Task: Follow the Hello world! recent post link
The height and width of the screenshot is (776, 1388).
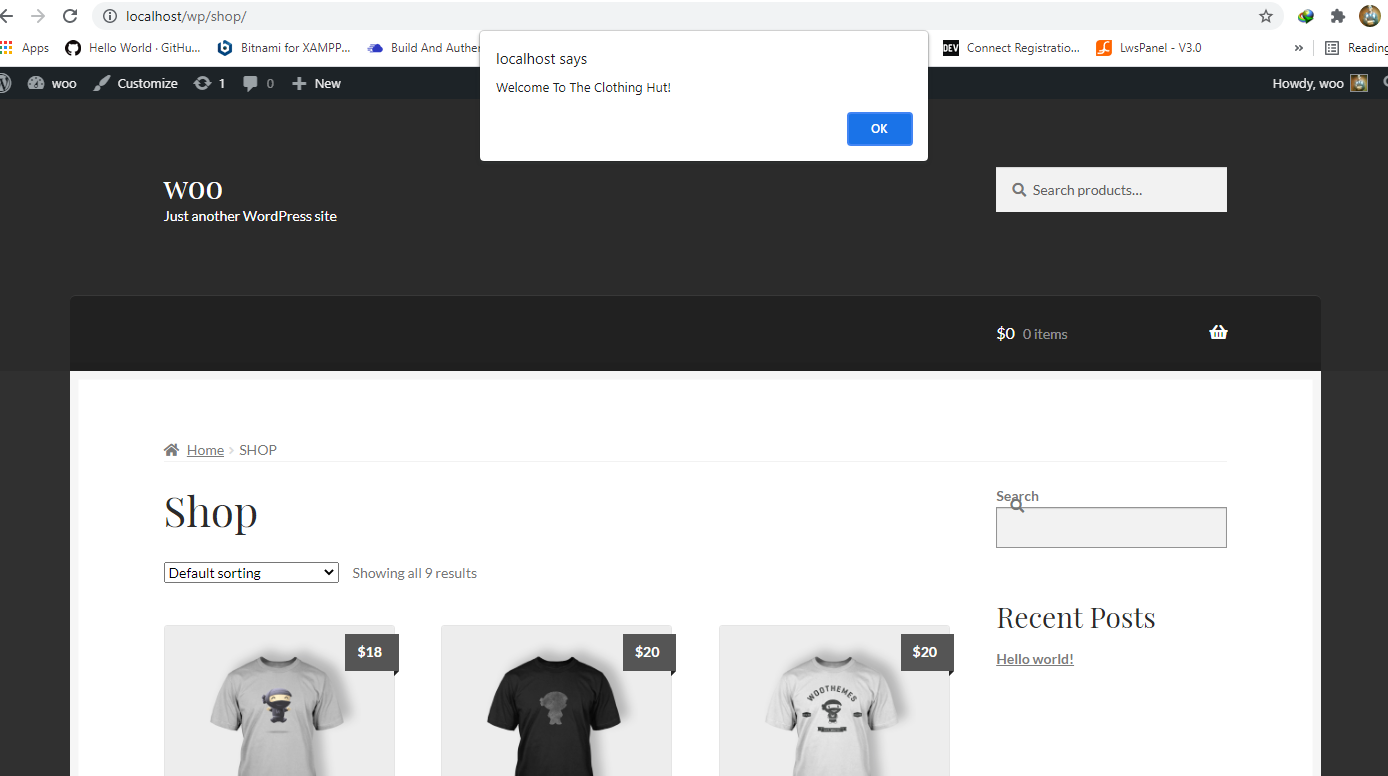Action: 1035,659
